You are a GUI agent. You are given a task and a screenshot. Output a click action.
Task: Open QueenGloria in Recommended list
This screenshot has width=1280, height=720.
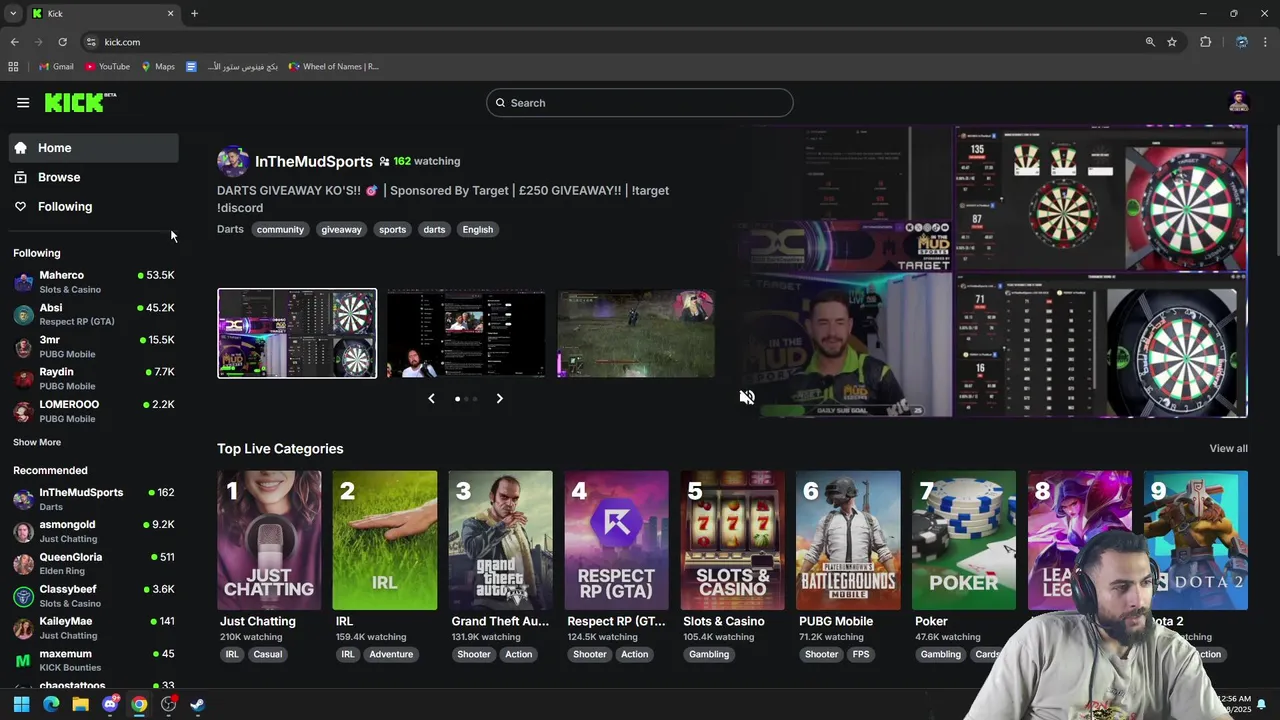(94, 564)
